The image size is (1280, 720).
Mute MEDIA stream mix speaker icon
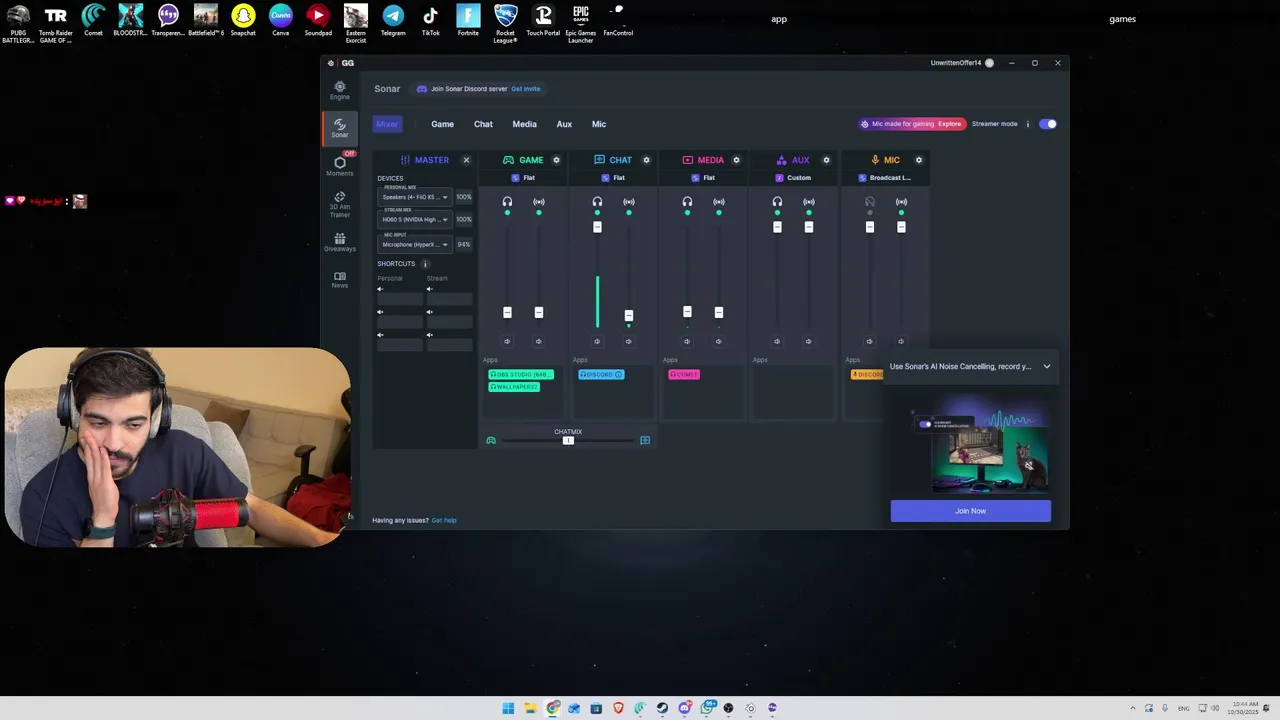(718, 341)
